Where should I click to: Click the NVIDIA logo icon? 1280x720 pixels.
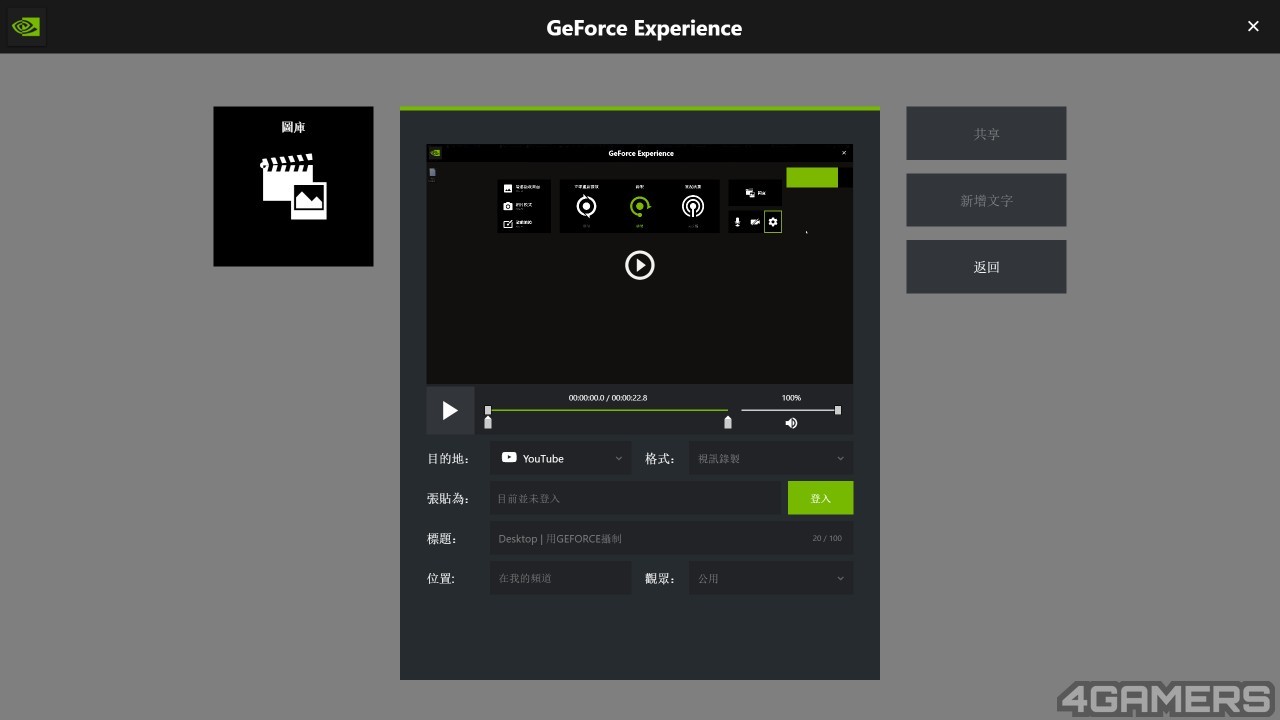pos(25,27)
